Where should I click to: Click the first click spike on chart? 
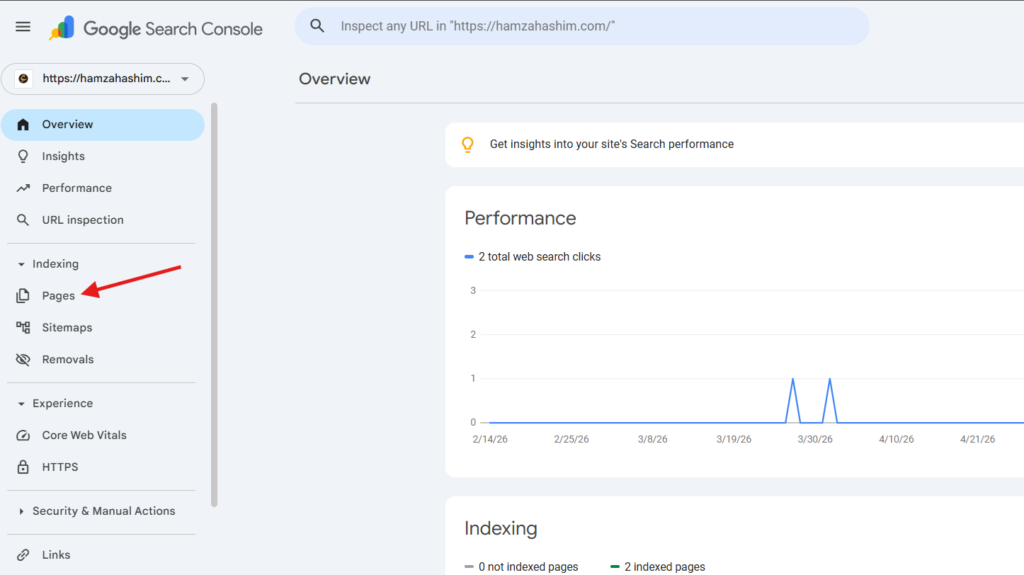[793, 400]
